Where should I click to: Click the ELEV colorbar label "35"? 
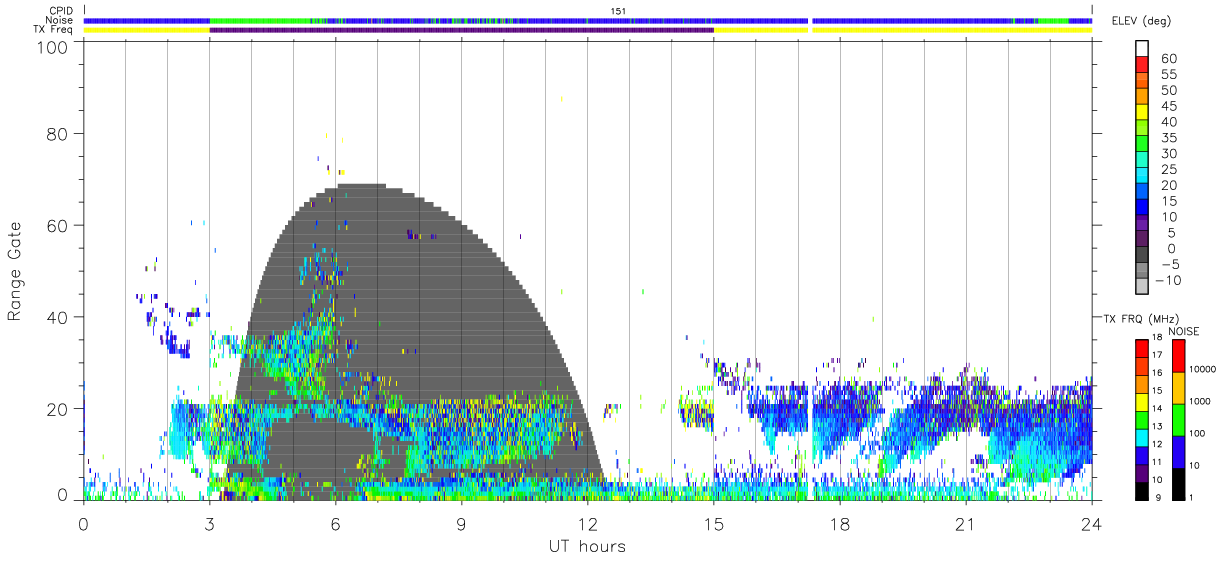coord(1169,138)
